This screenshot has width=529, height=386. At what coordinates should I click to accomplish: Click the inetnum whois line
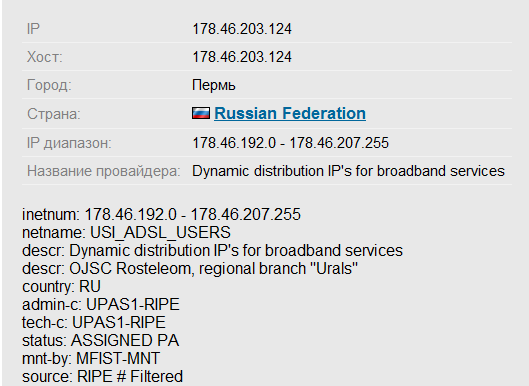(x=161, y=215)
